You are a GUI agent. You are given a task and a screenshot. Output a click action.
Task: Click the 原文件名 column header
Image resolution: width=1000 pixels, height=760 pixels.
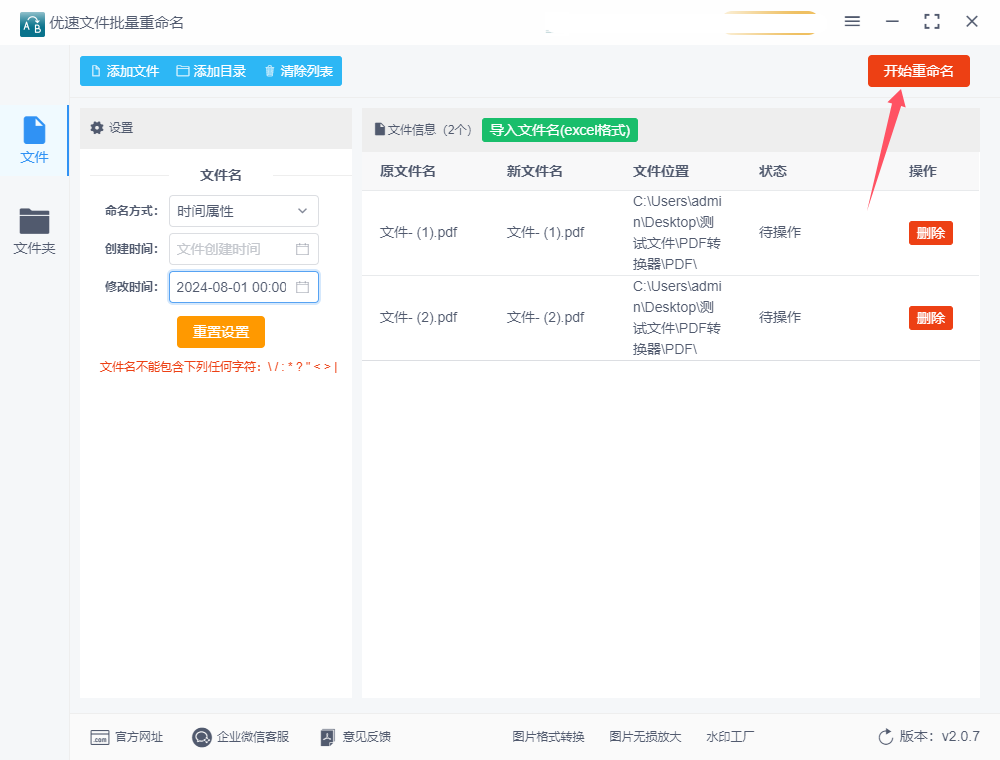pyautogui.click(x=408, y=172)
